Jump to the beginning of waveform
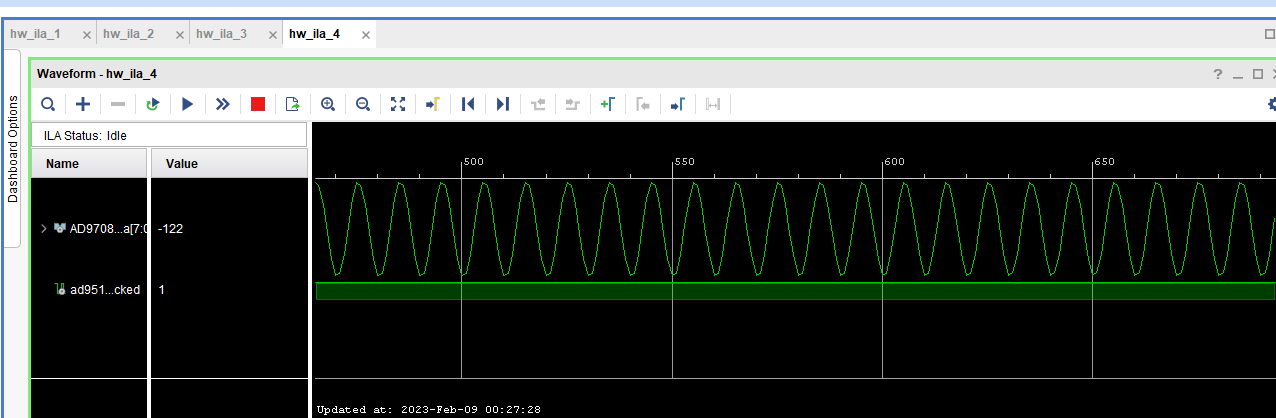 tap(467, 104)
